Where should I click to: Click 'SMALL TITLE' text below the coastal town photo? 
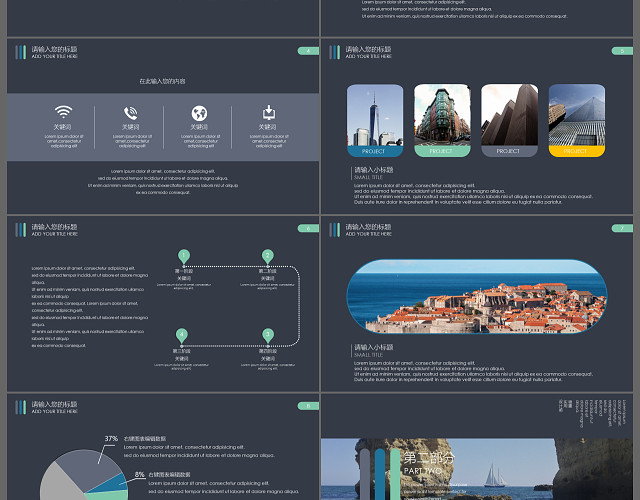[x=369, y=355]
